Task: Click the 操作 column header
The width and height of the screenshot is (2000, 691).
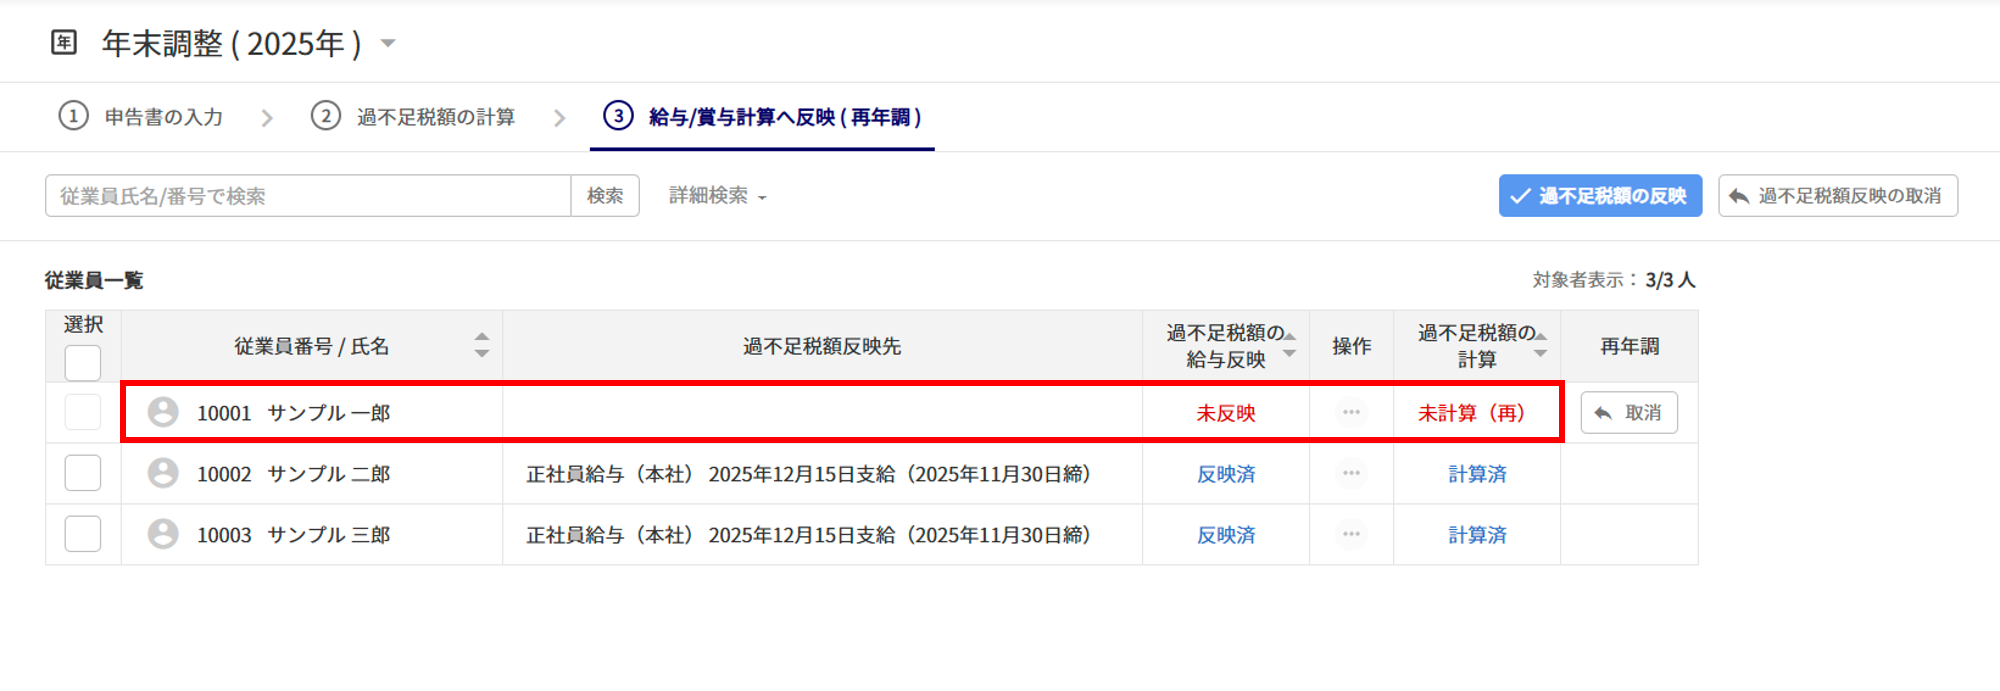Action: click(x=1351, y=346)
